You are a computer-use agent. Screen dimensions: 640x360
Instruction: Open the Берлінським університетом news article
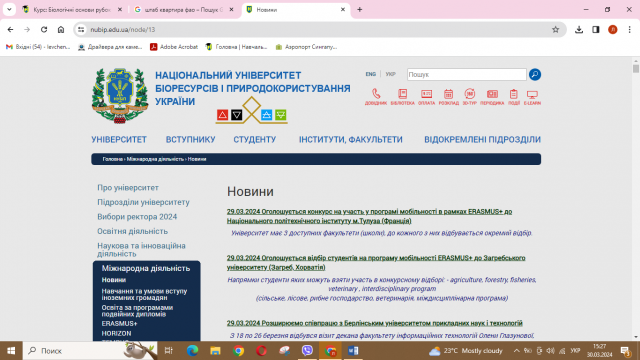[x=375, y=323]
